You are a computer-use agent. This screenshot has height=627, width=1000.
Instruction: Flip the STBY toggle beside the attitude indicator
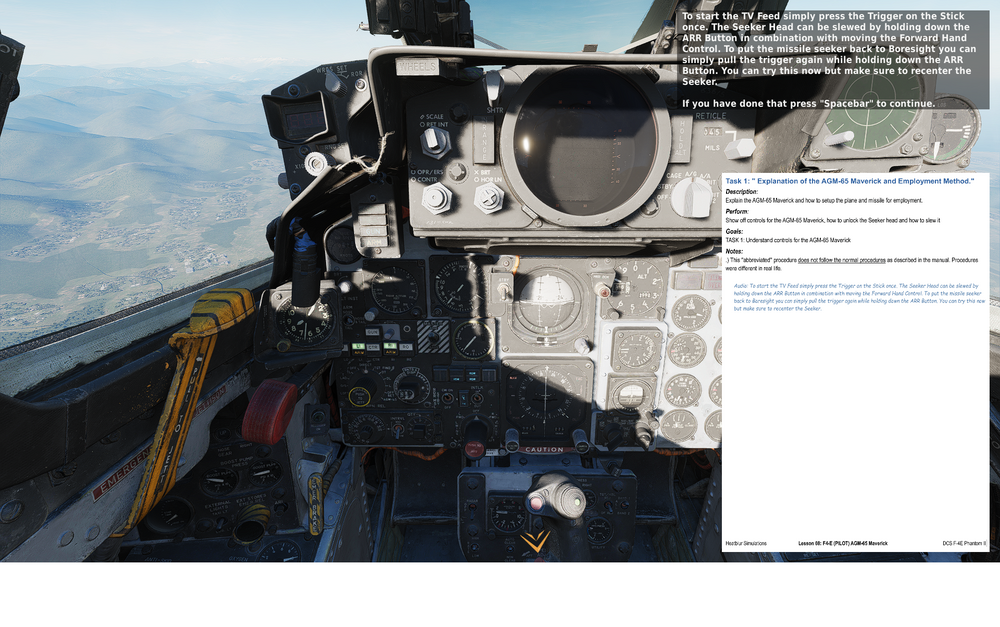[x=504, y=290]
